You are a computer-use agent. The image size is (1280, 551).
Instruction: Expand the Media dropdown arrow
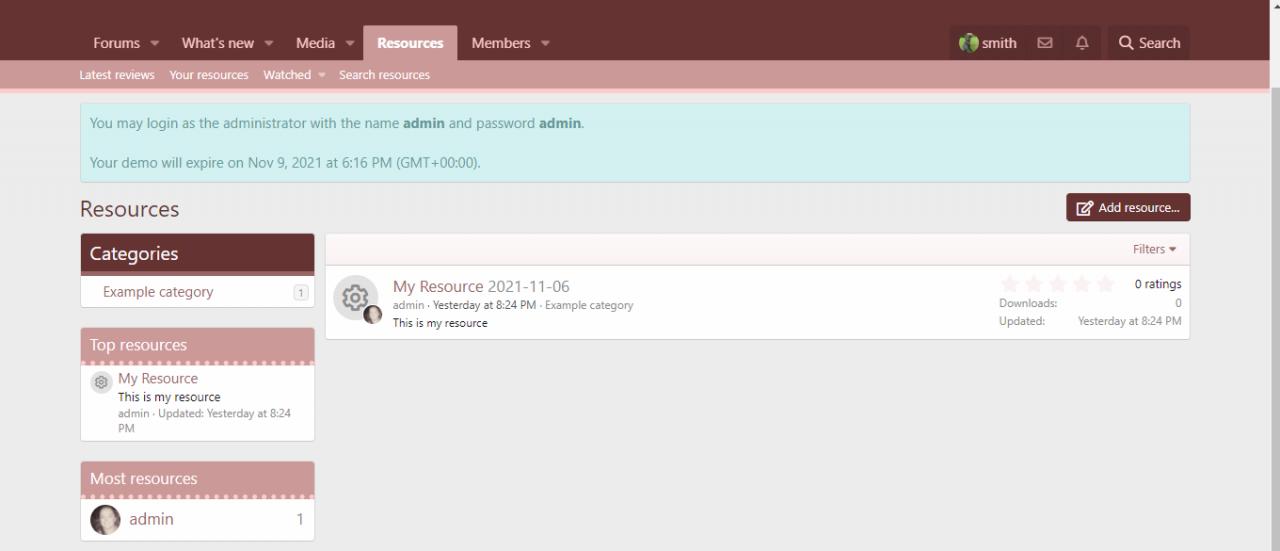pyautogui.click(x=350, y=43)
